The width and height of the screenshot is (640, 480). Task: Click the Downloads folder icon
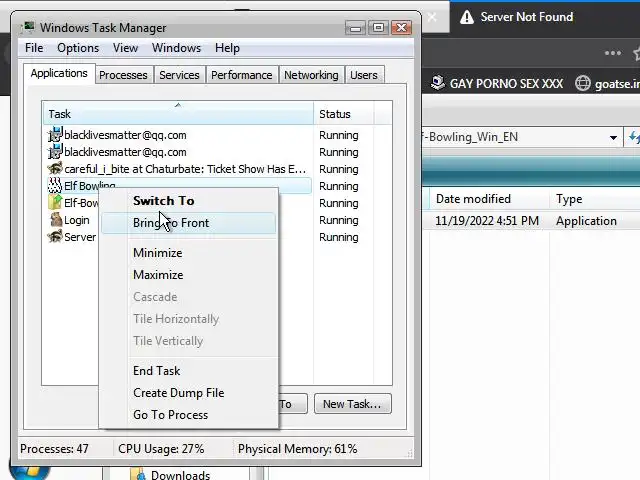(138, 474)
